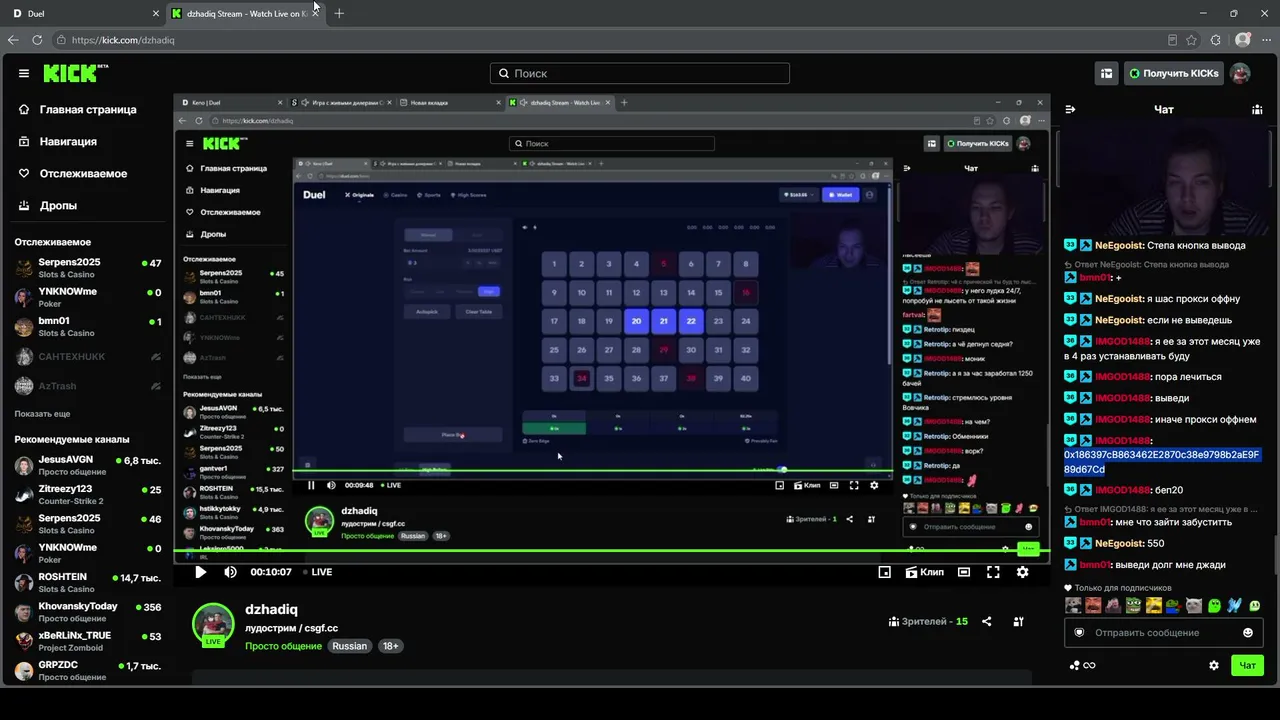
Task: Open the chat users list icon
Action: [1257, 109]
